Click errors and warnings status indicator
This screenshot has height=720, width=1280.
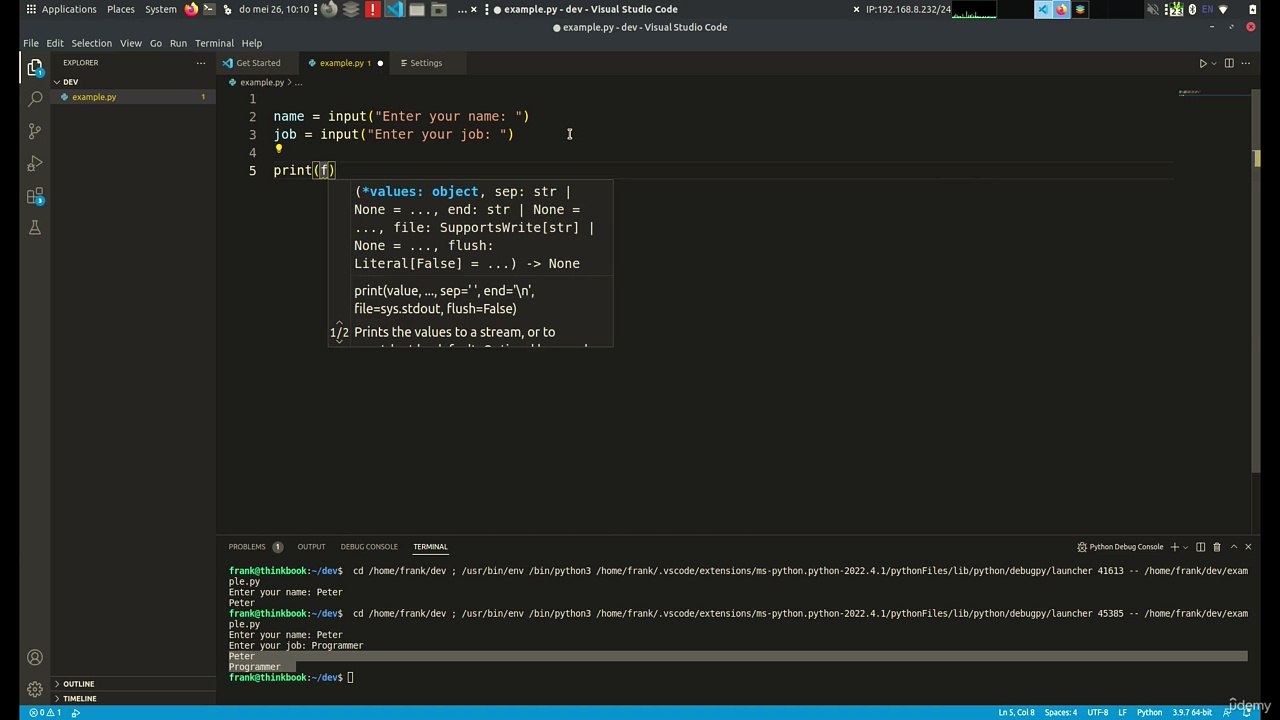coord(45,713)
